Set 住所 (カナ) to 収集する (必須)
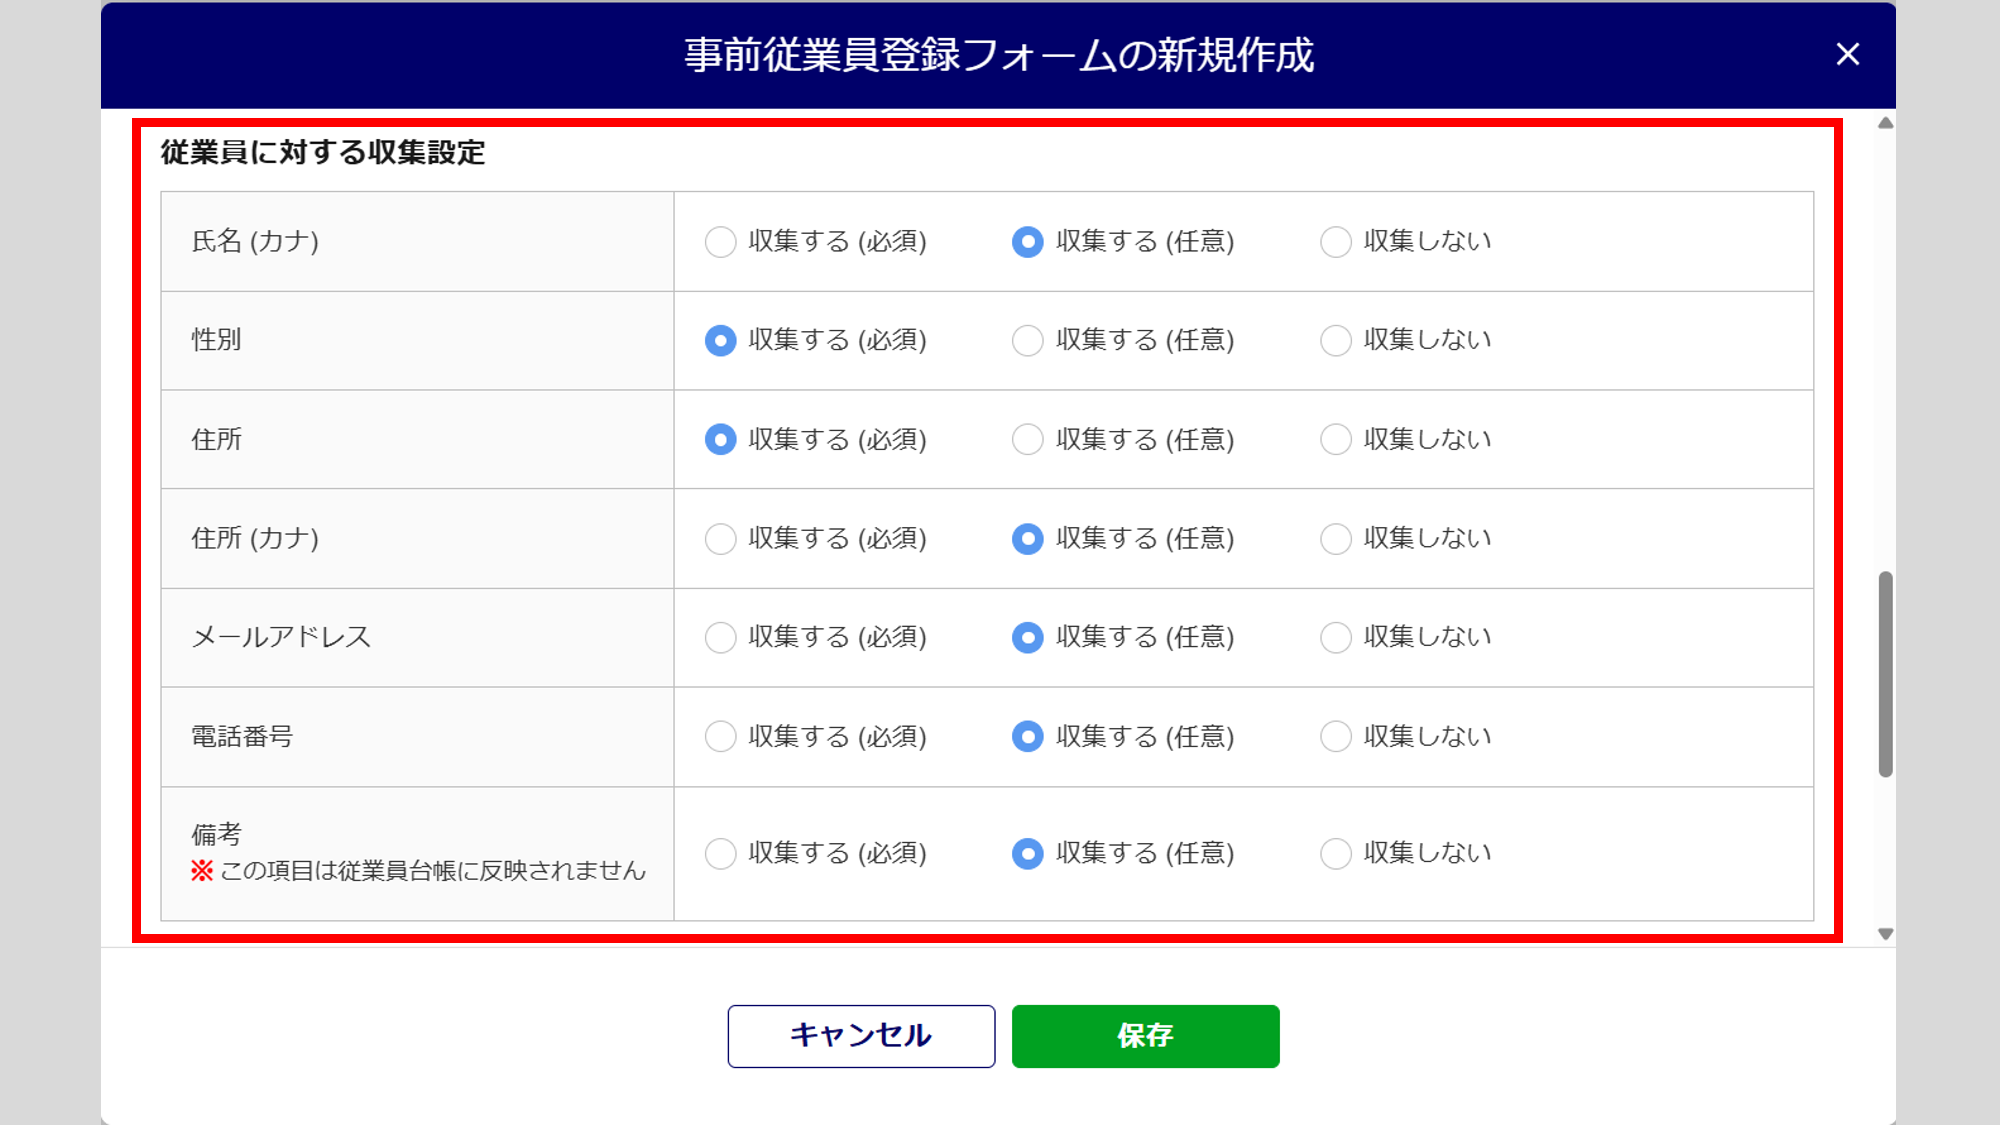Viewport: 2000px width, 1125px height. [x=720, y=539]
